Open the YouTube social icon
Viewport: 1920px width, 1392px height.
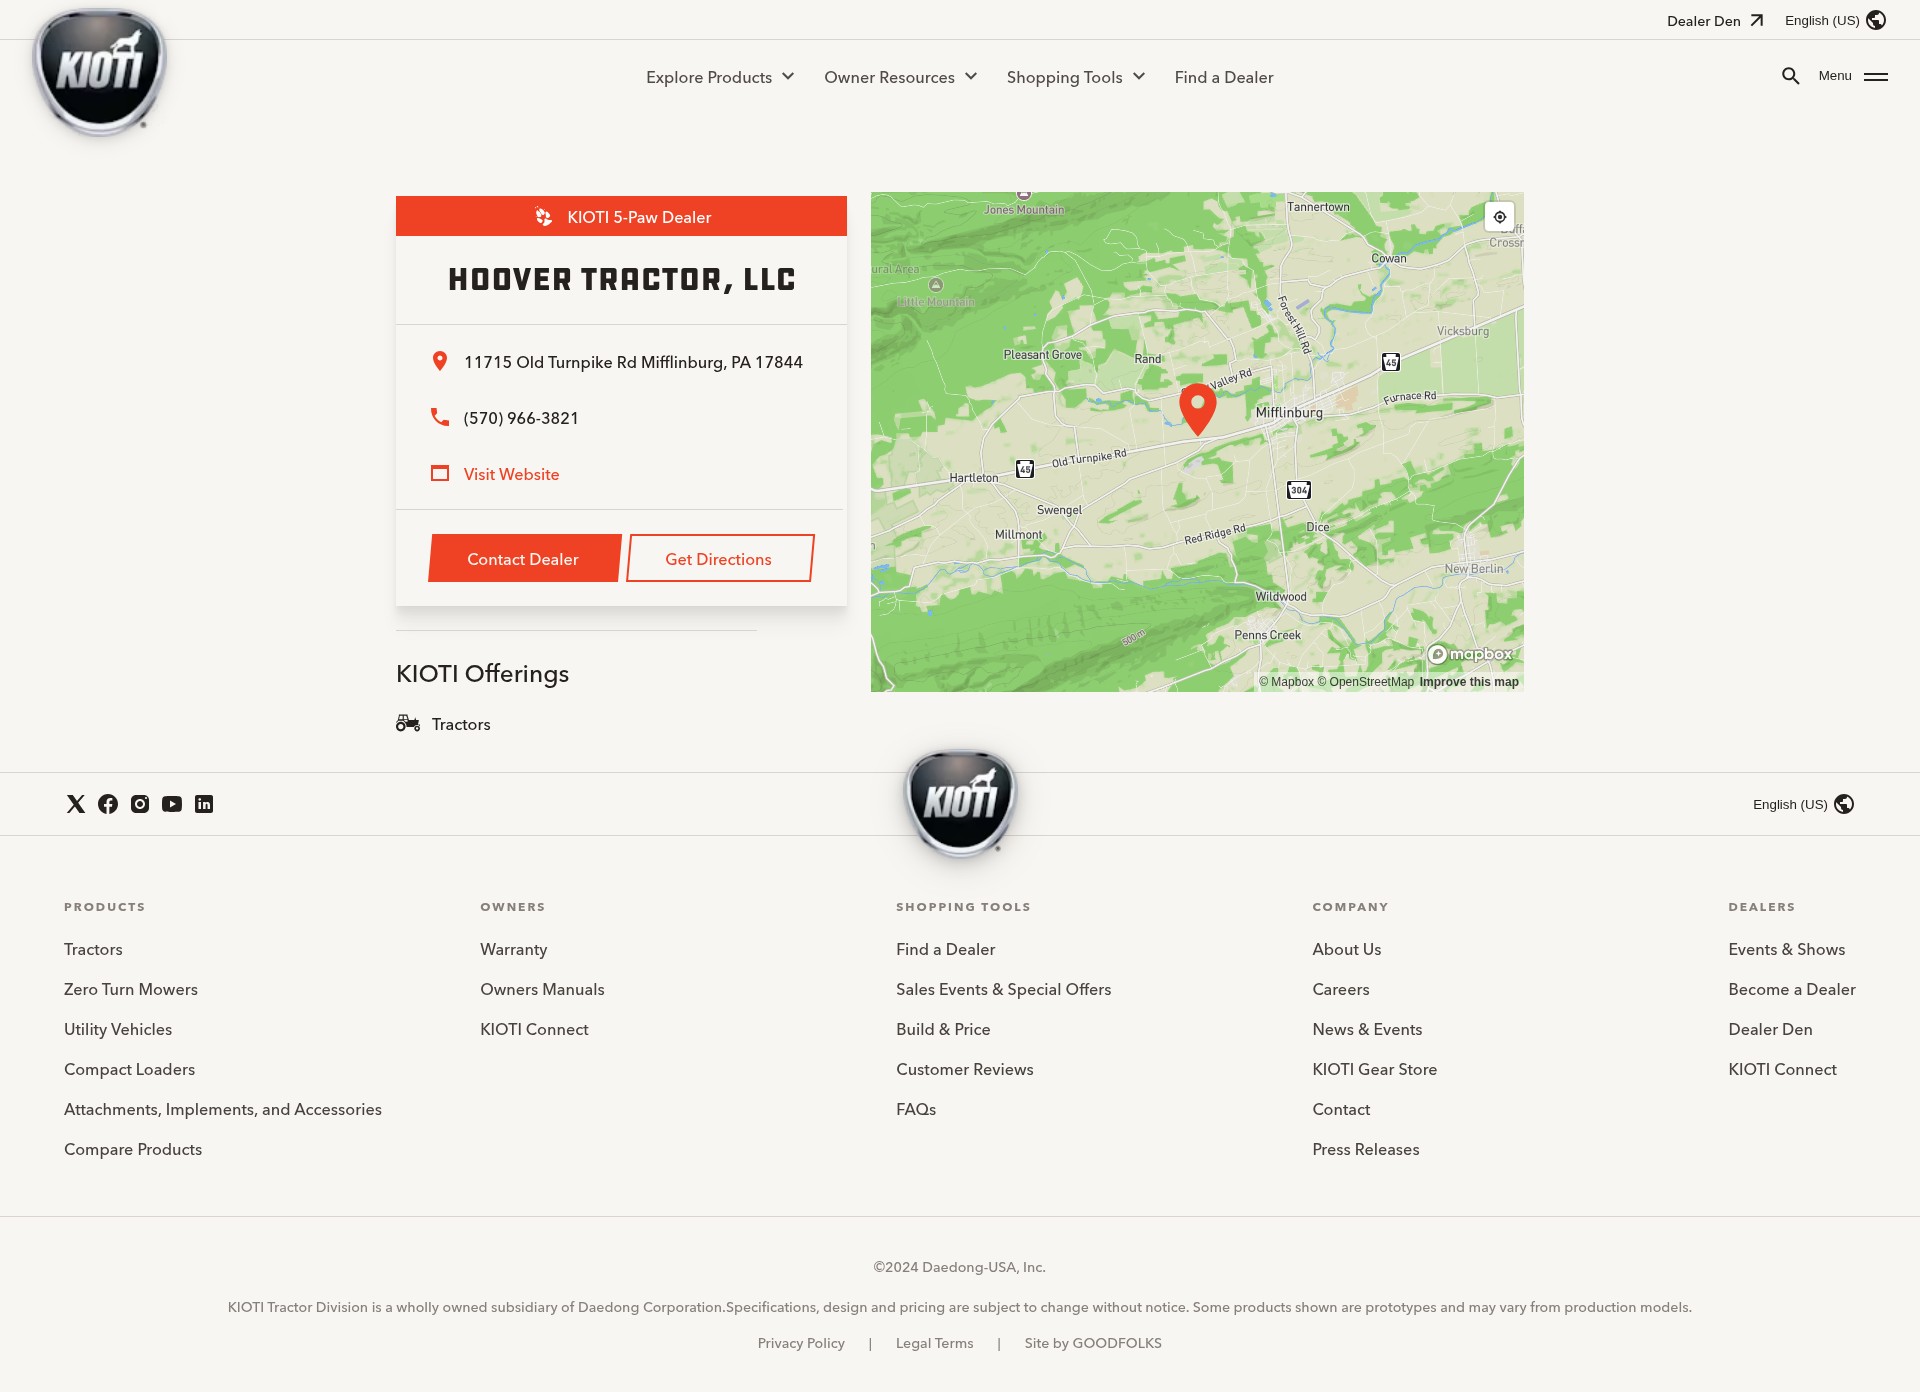(172, 804)
